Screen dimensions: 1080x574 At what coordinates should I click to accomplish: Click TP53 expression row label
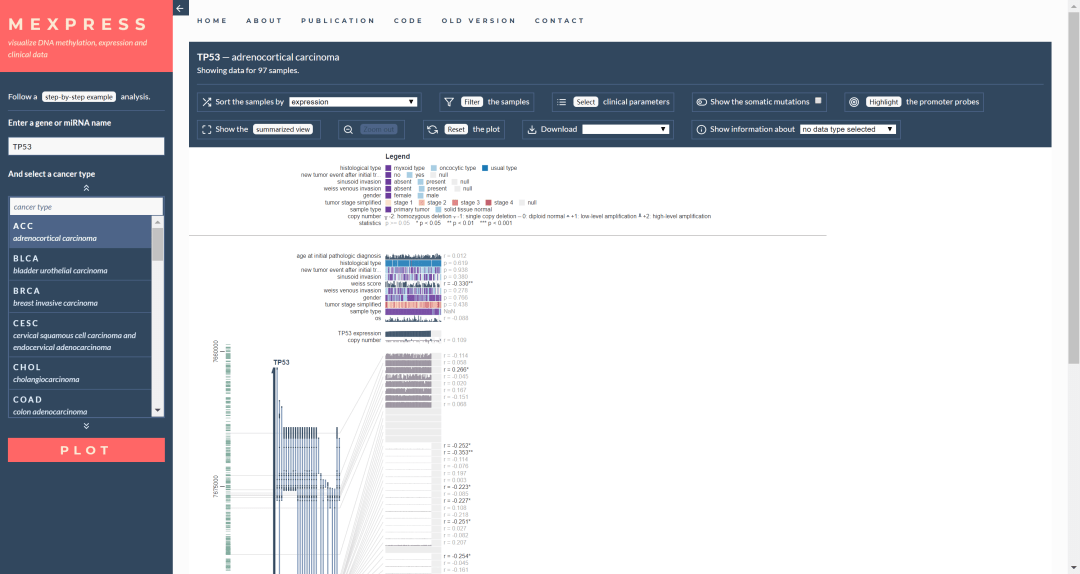359,334
